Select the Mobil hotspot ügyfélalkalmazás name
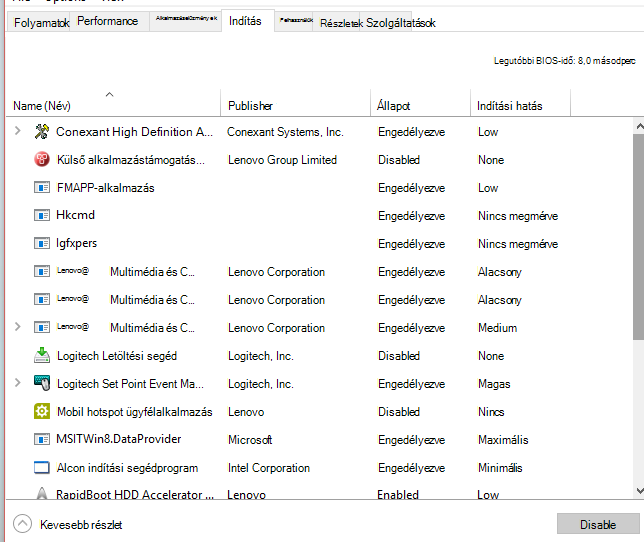644x542 pixels. [135, 412]
